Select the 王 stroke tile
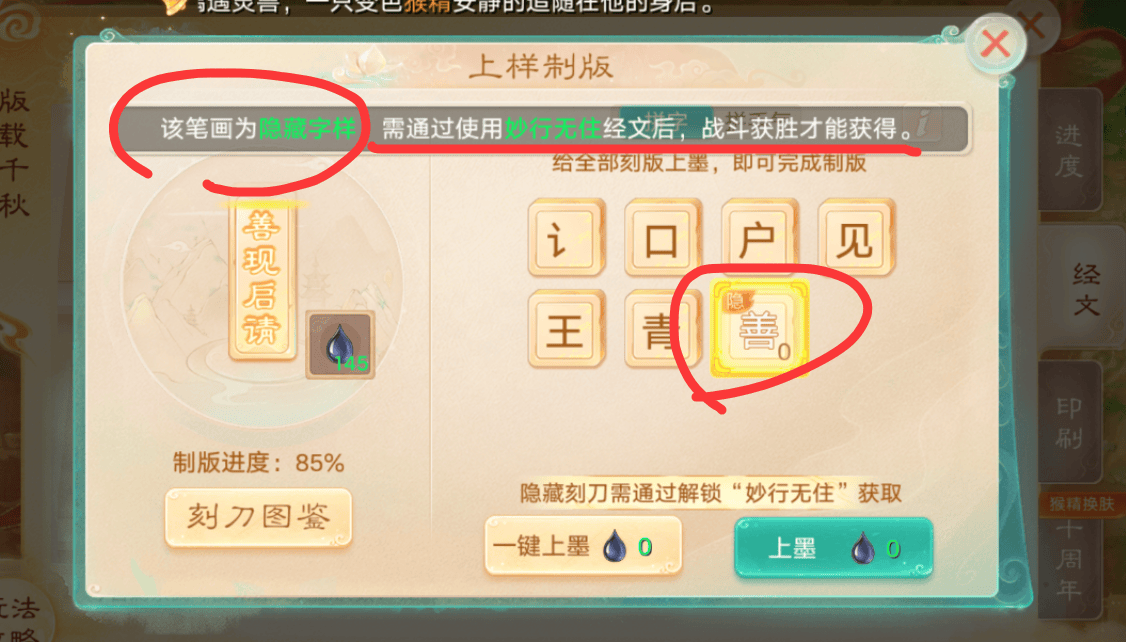 [567, 329]
